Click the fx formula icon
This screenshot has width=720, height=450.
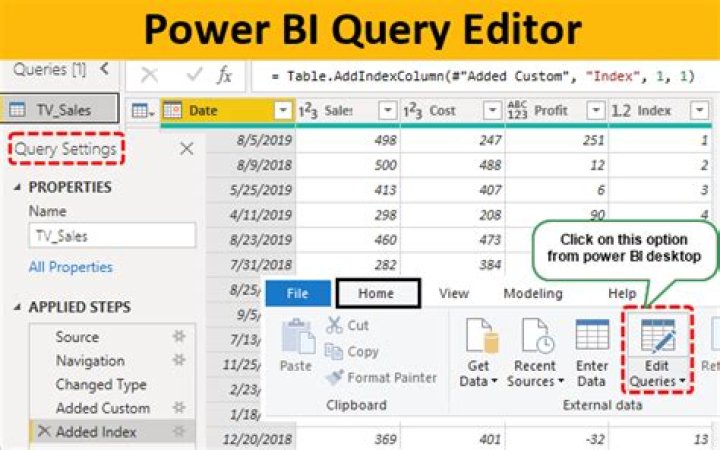pyautogui.click(x=225, y=74)
